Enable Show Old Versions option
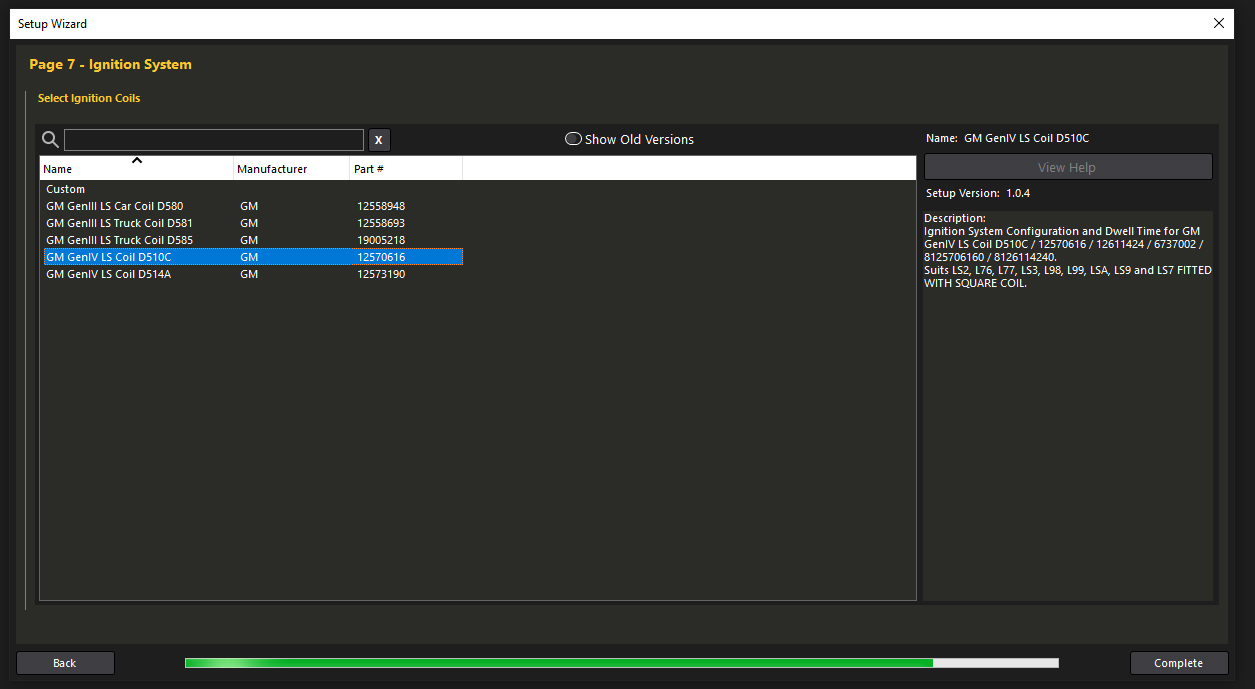 (x=573, y=139)
